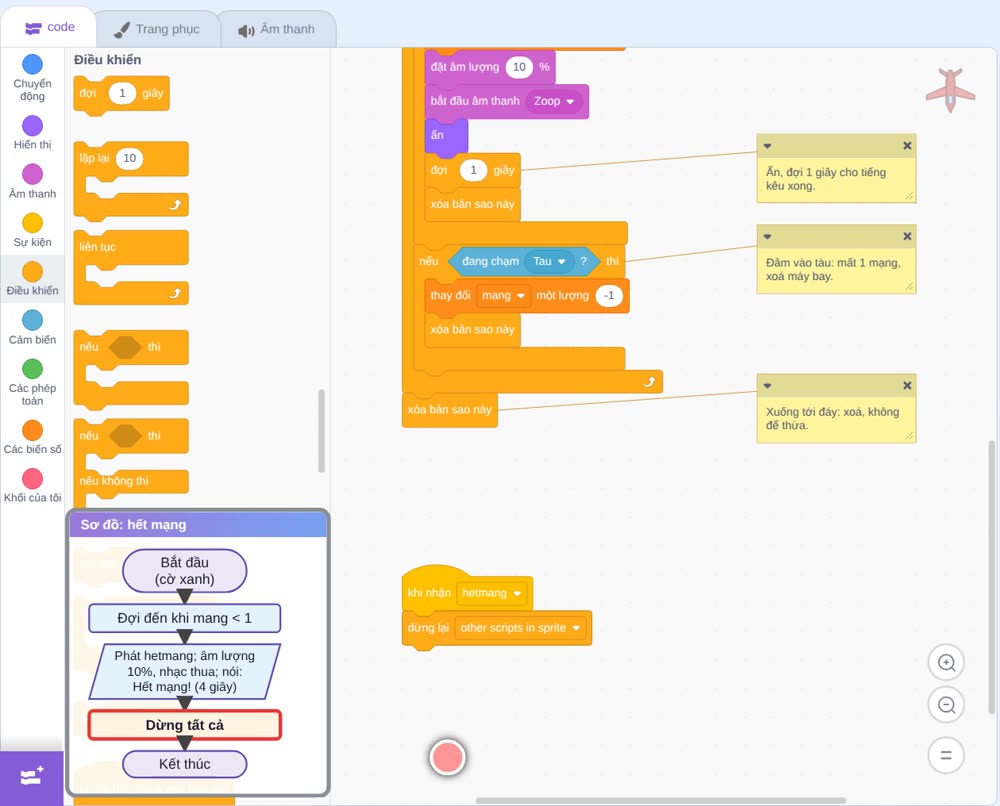1000x806 pixels.
Task: Switch to the Âm thanh tab
Action: click(277, 29)
